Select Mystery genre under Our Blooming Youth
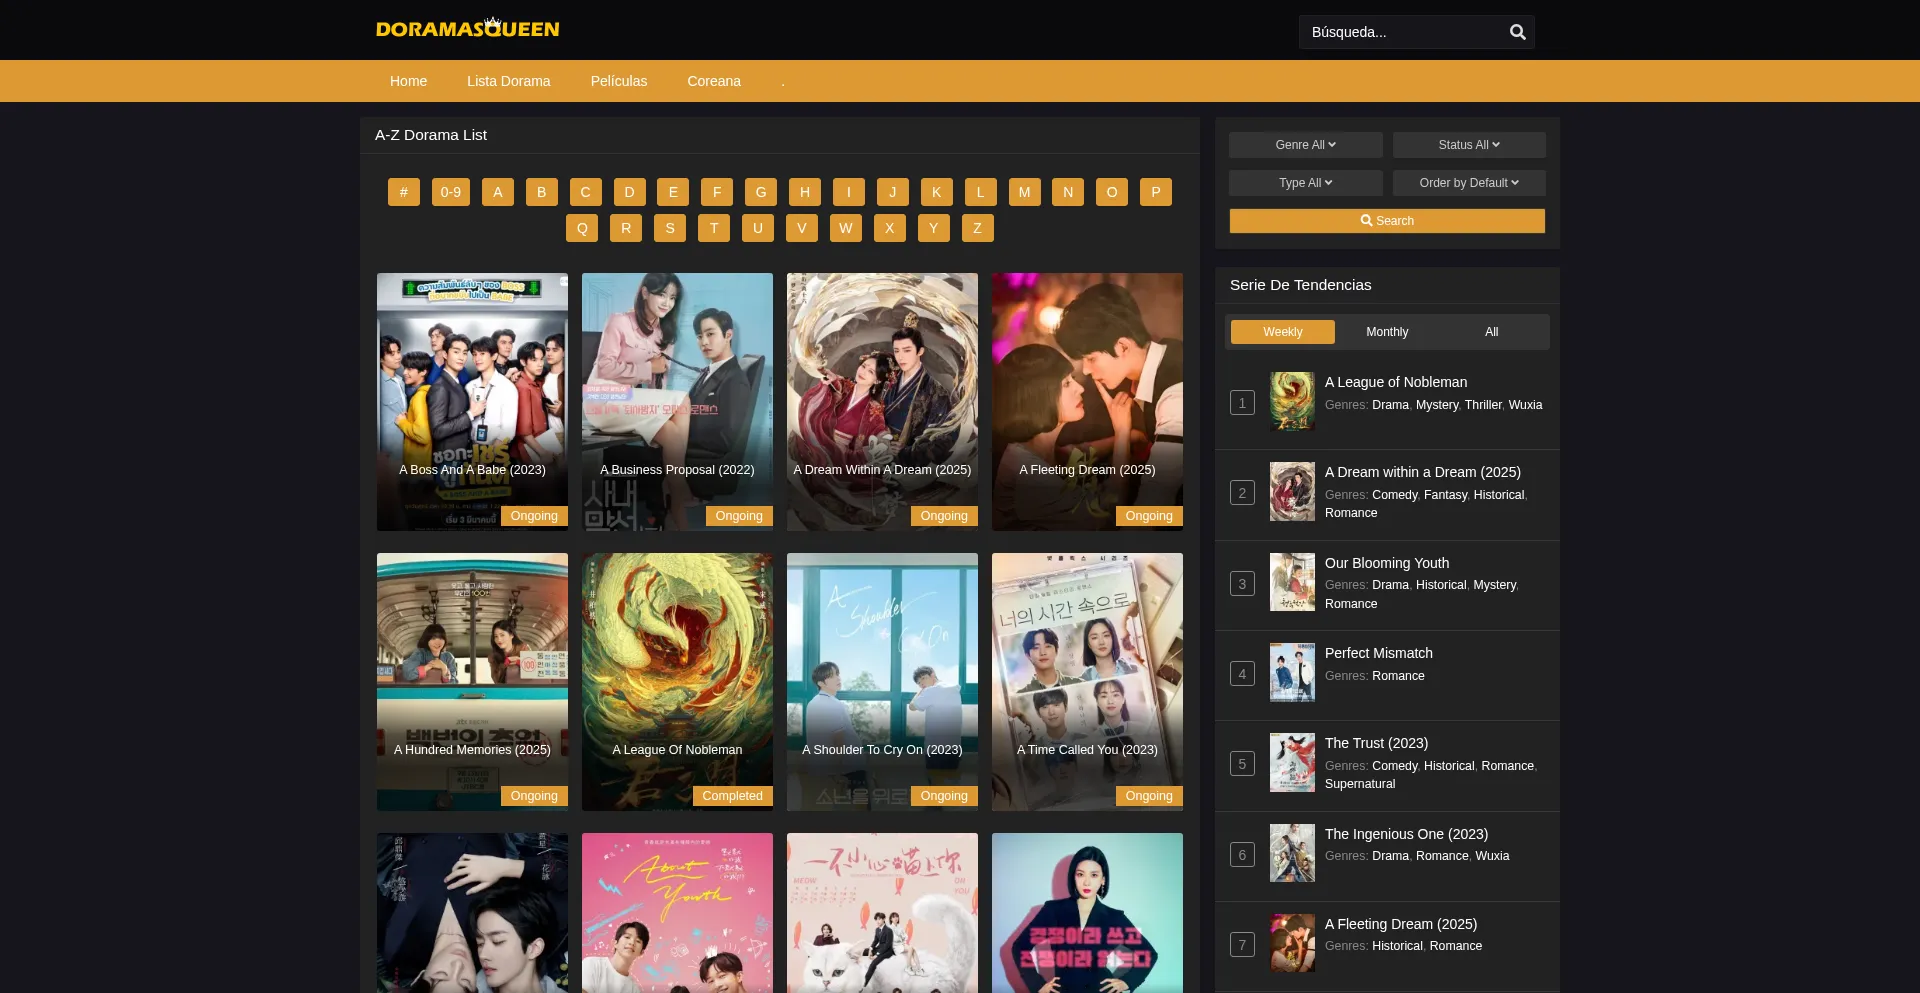 pos(1494,585)
